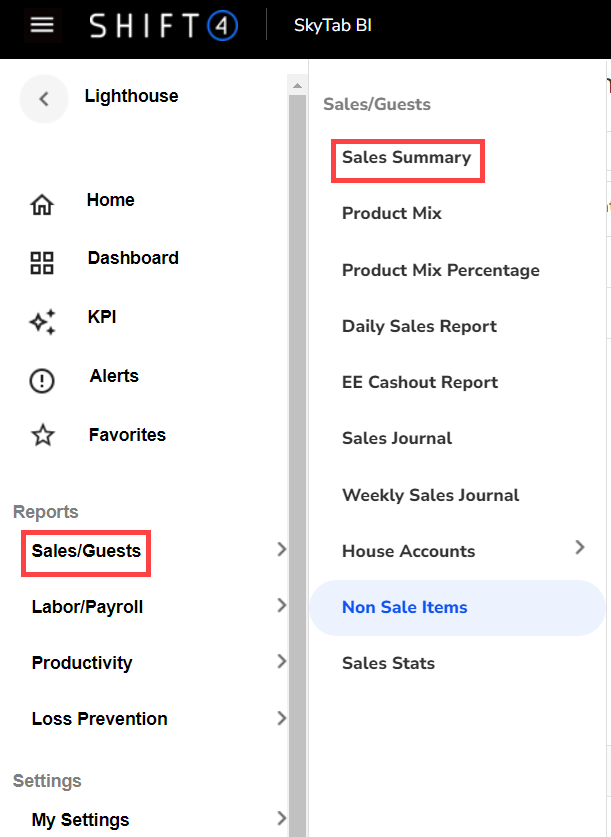This screenshot has height=837, width=611.
Task: Select the KPI sparkle icon
Action: coord(42,322)
